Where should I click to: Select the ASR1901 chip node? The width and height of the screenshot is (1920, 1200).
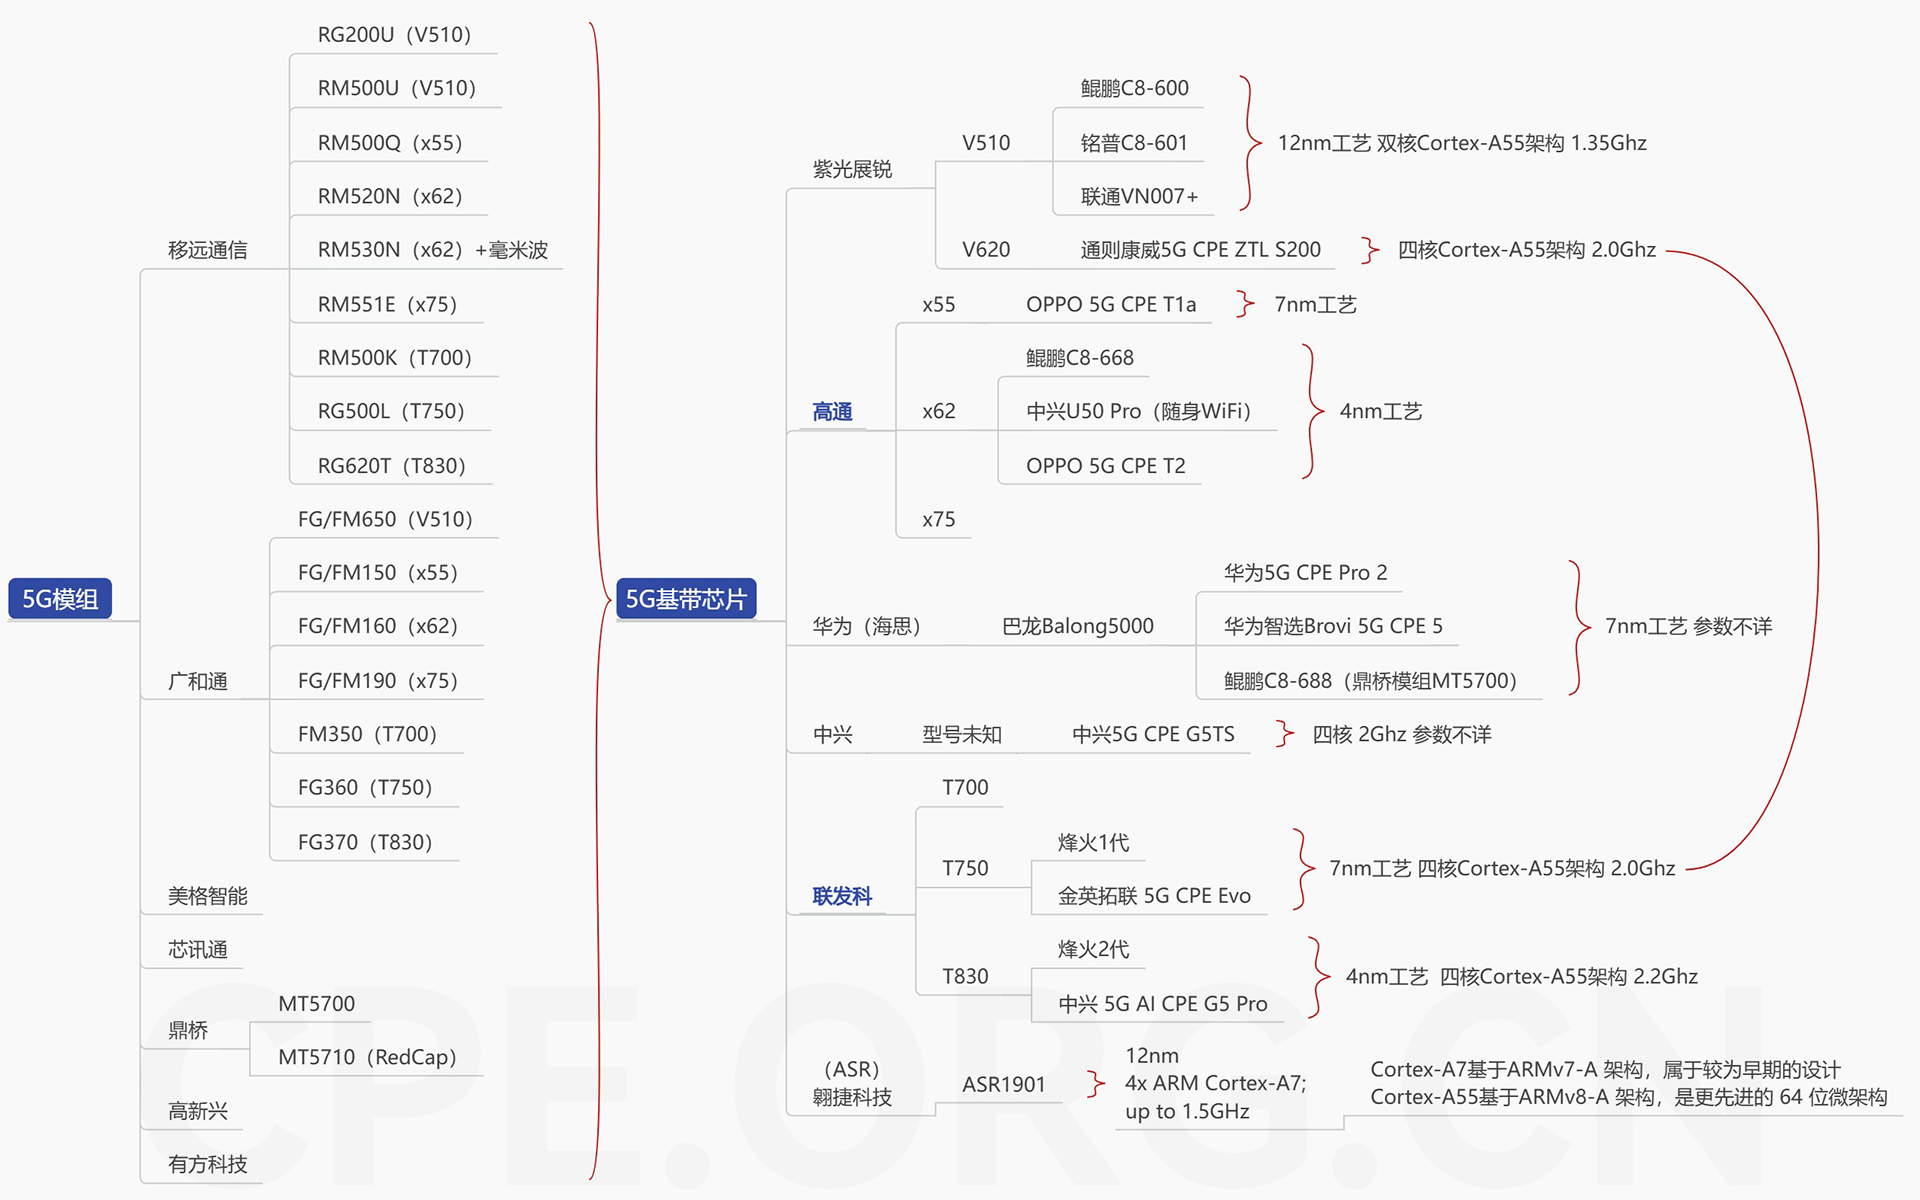click(x=1003, y=1084)
